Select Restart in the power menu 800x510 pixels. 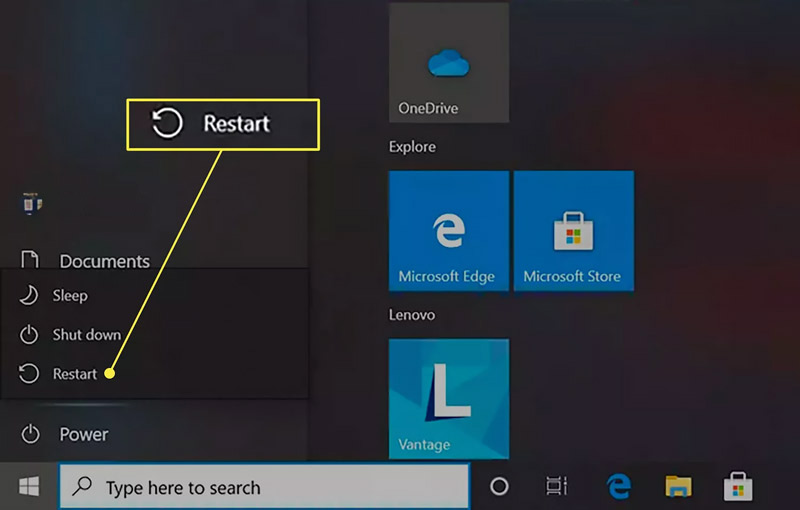pos(155,374)
